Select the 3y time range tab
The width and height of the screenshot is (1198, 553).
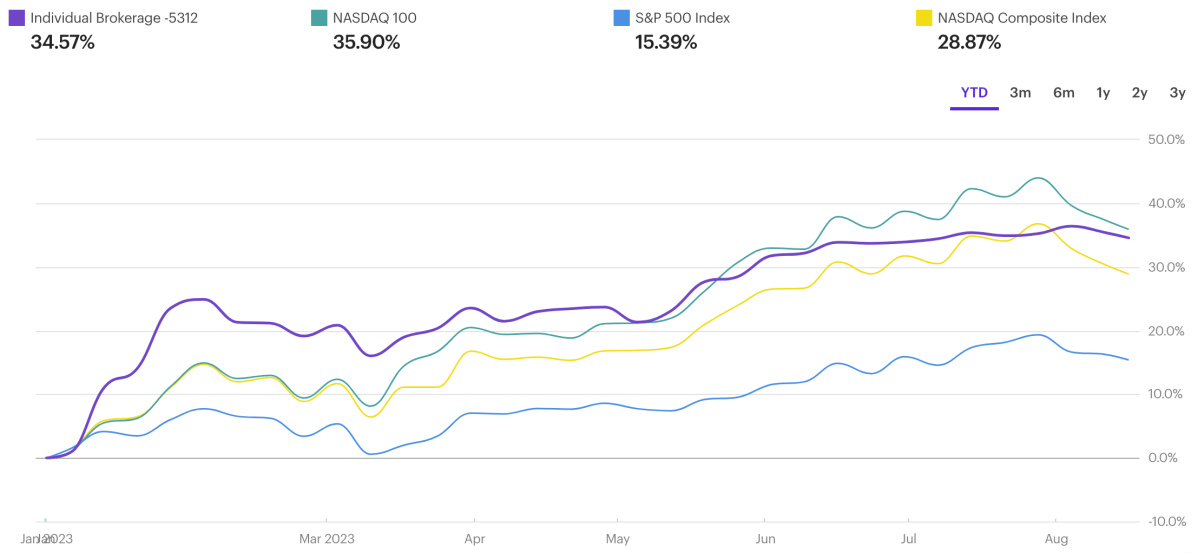(x=1177, y=93)
